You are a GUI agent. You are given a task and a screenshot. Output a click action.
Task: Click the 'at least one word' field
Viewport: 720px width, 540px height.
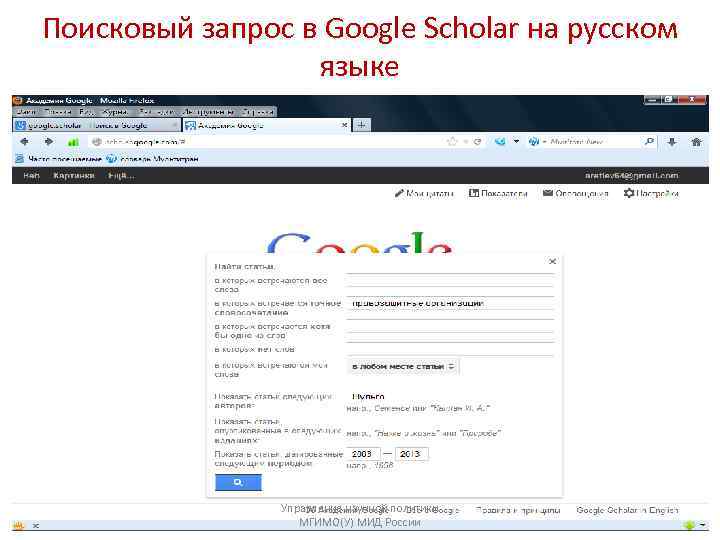[x=450, y=326]
